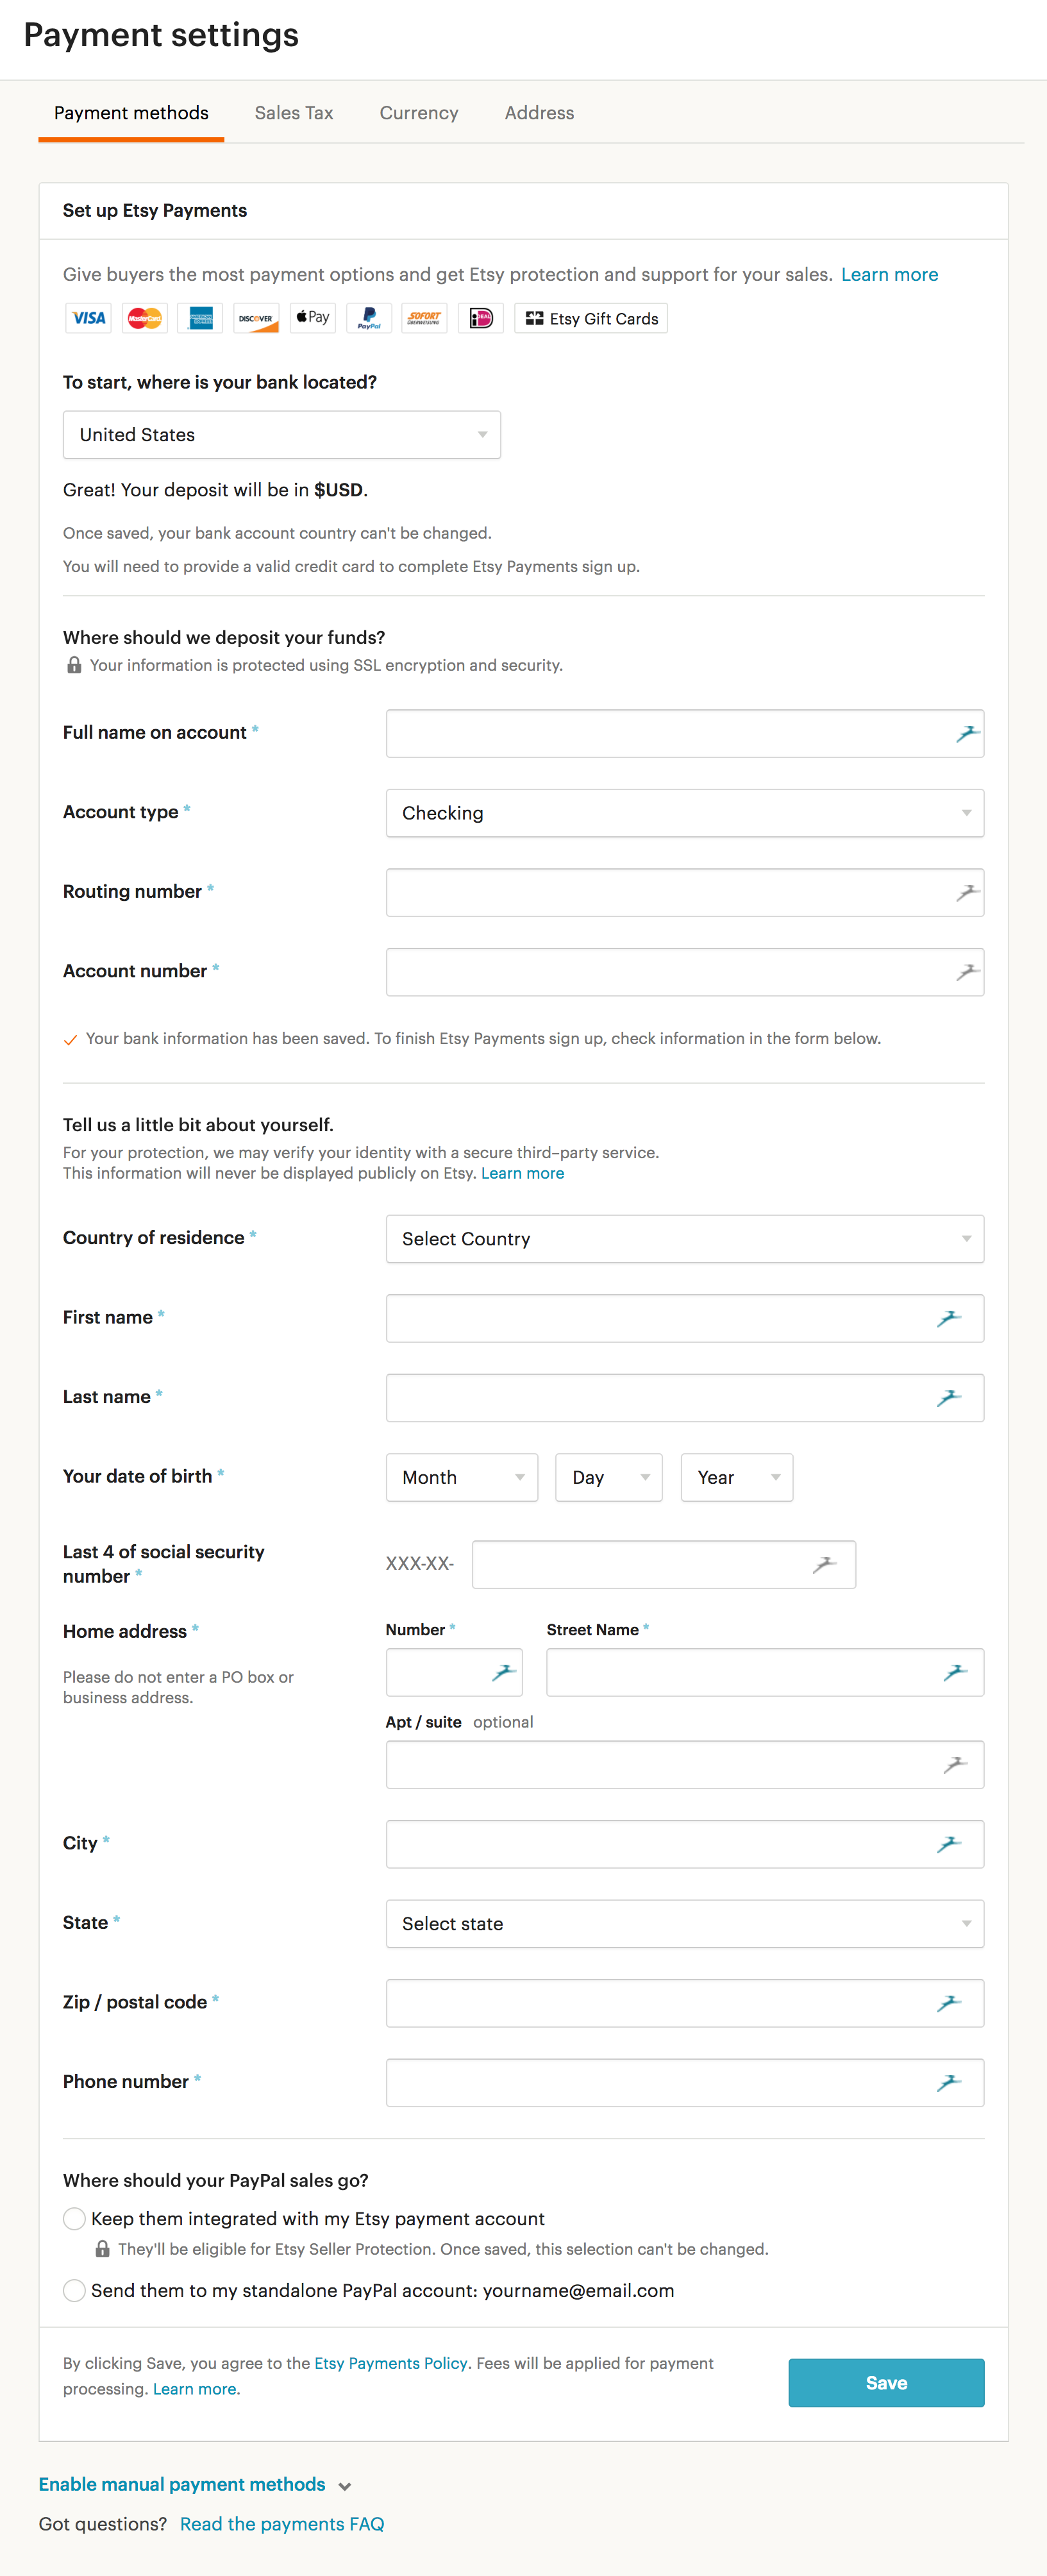Screen dimensions: 1047x2576
Task: Click into the City field
Action: pyautogui.click(x=685, y=1844)
